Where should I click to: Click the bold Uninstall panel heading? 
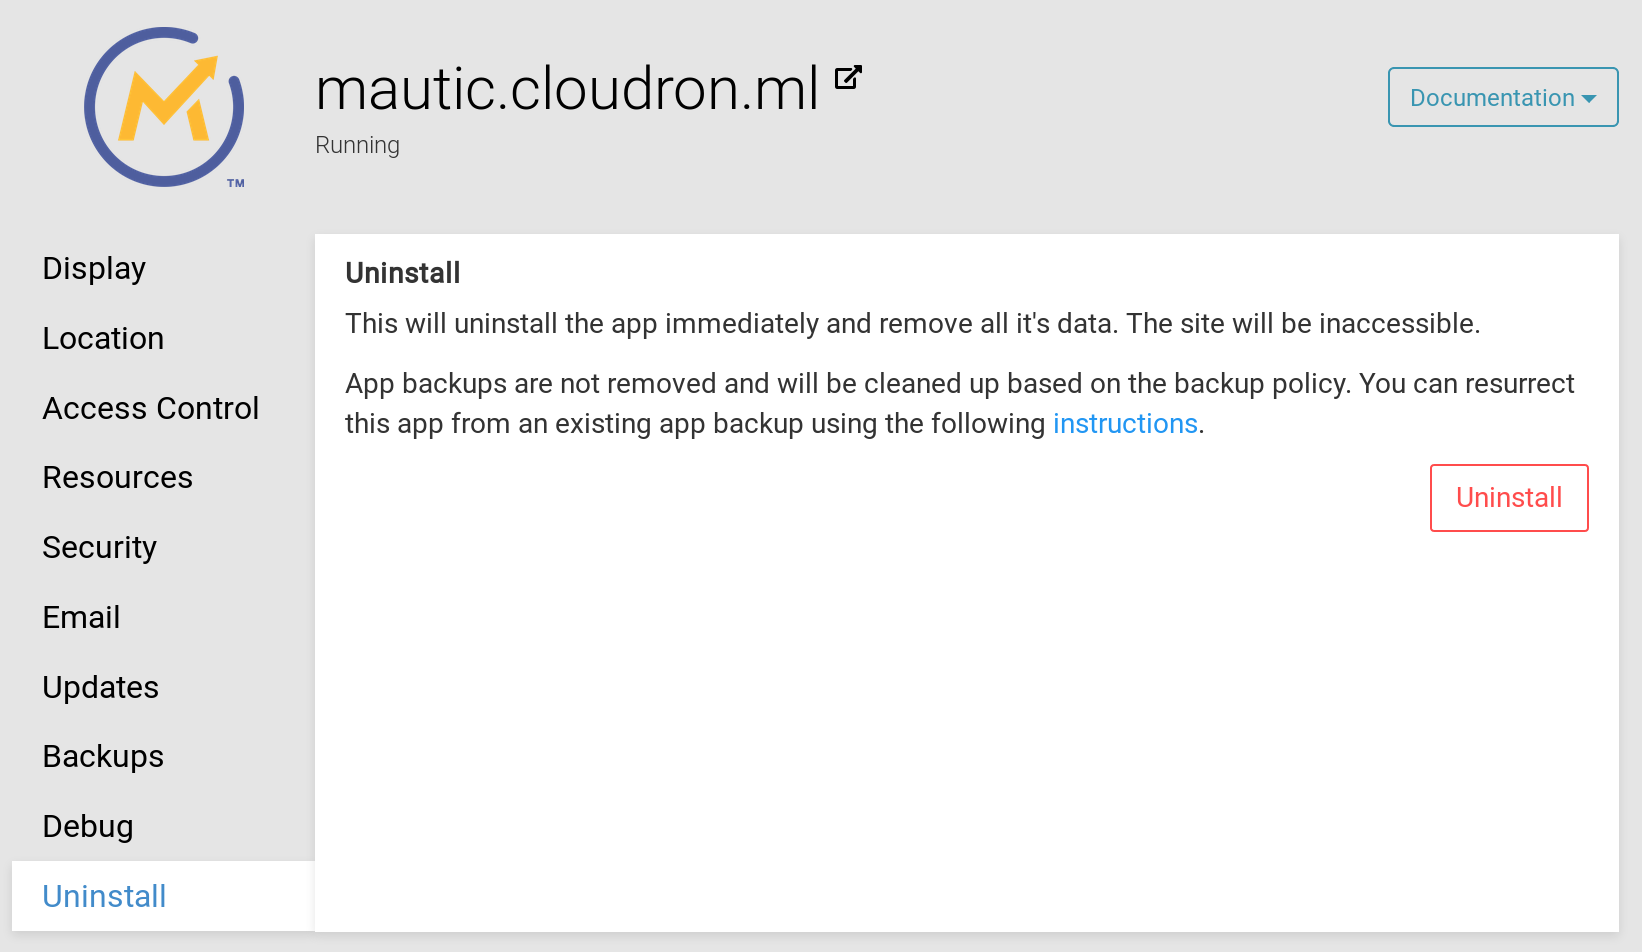pos(402,273)
